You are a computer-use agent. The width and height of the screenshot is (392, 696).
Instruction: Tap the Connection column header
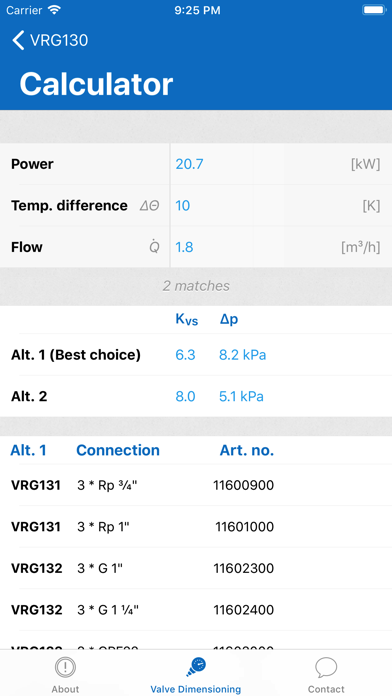point(118,450)
